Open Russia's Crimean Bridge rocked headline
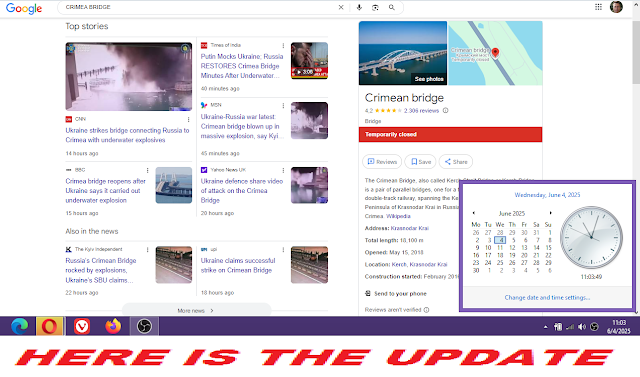 point(101,271)
